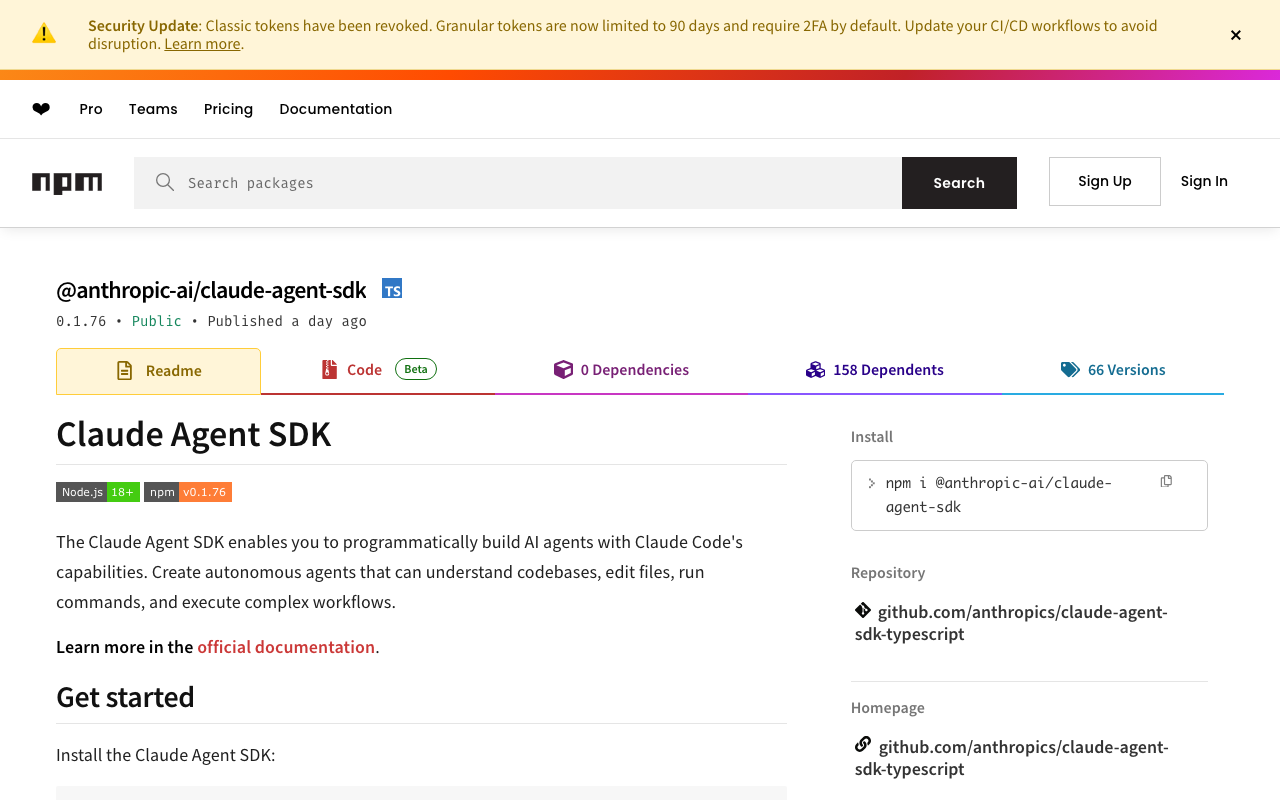
Task: Click the Beta label on Code tab
Action: pos(416,369)
